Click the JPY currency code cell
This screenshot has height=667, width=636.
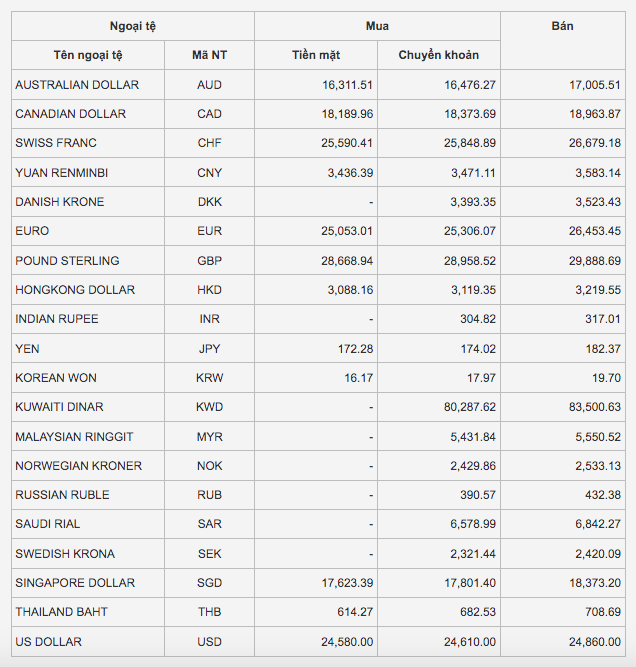pos(209,348)
